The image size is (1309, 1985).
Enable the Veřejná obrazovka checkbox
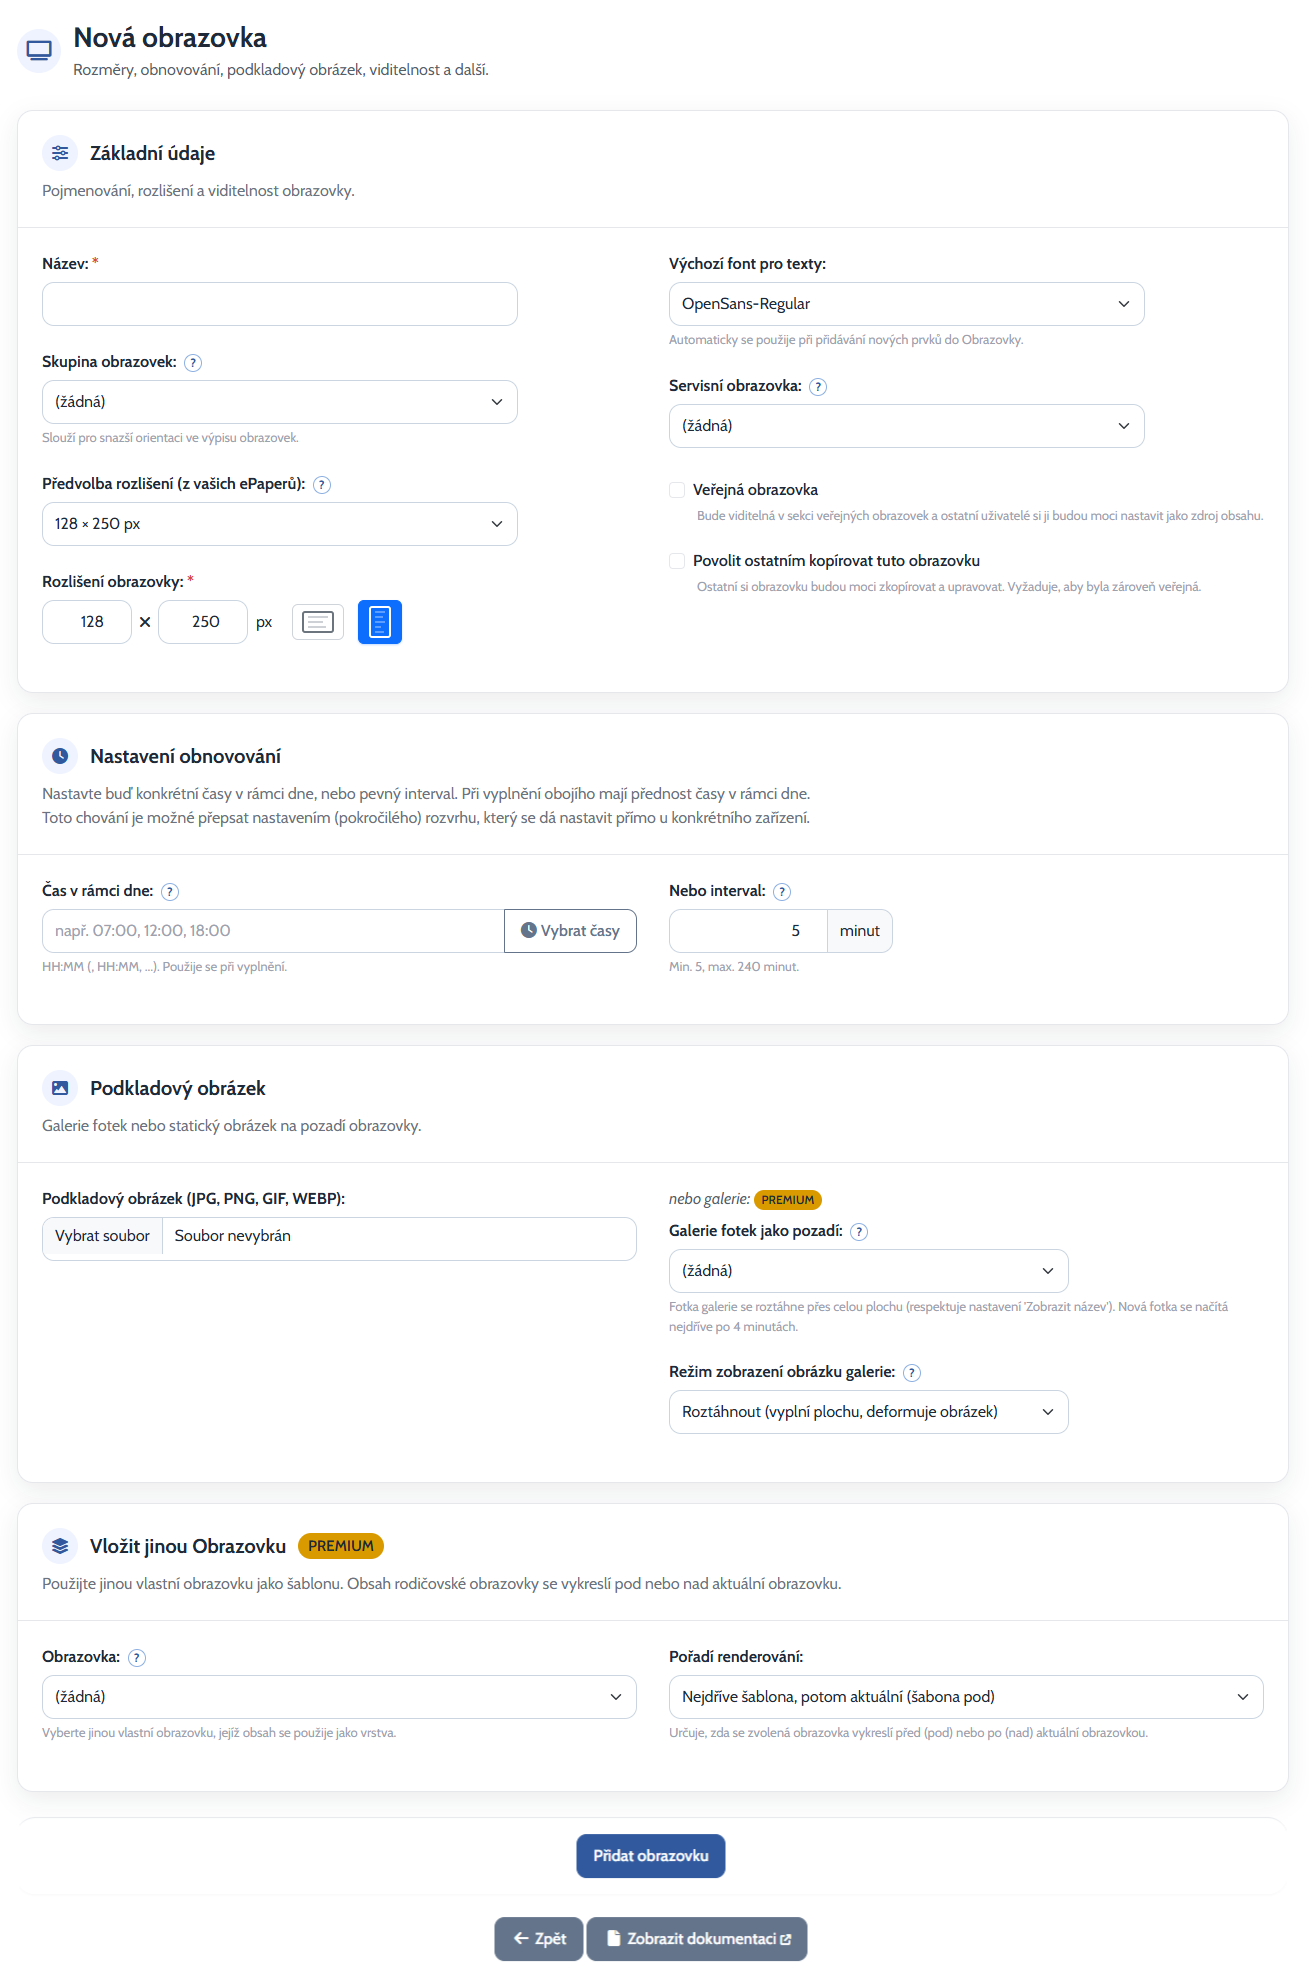(677, 490)
